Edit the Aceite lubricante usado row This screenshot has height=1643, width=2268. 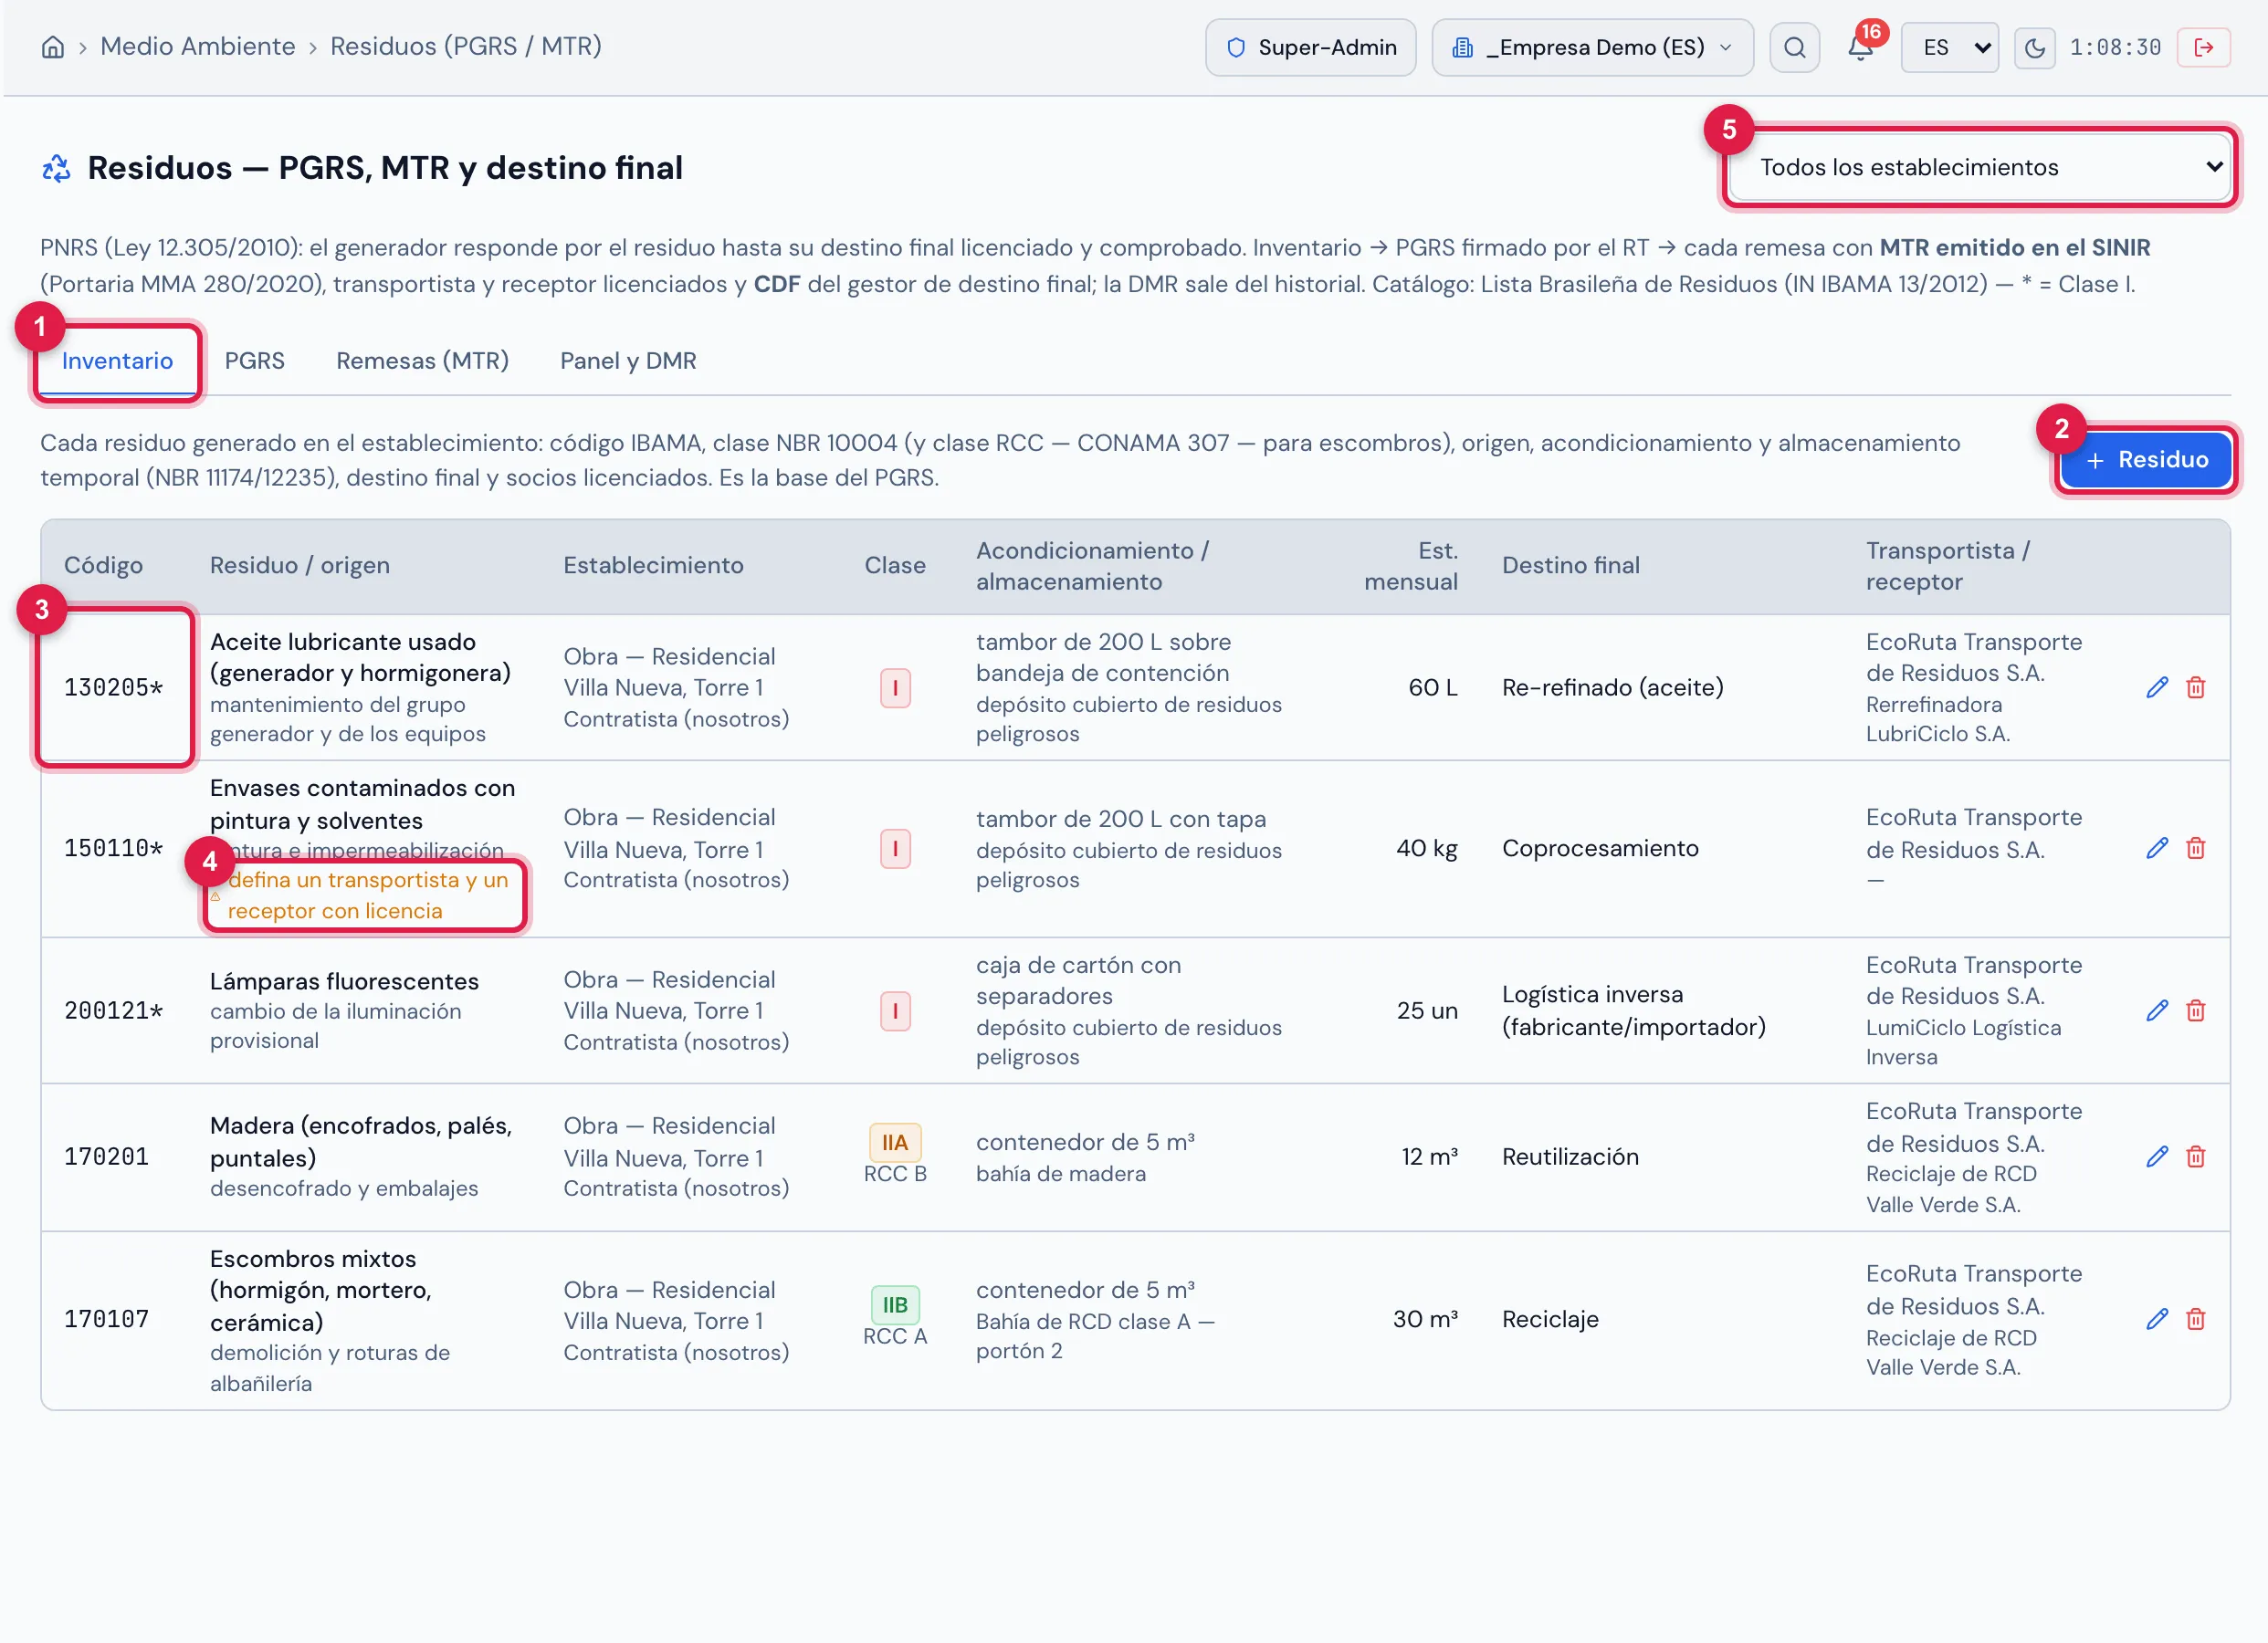(x=2157, y=687)
